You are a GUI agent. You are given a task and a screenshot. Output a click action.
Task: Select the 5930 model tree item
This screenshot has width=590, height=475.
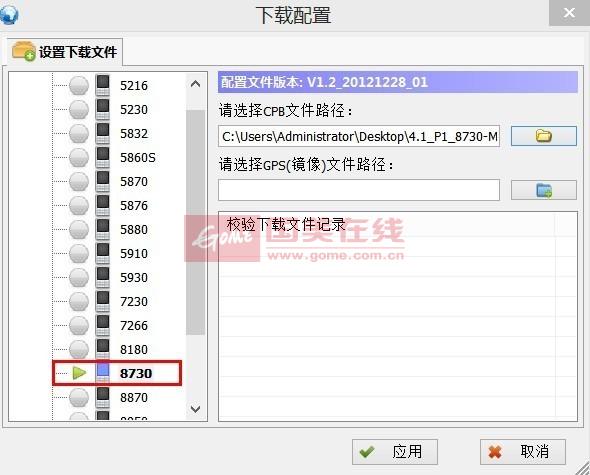(x=134, y=277)
